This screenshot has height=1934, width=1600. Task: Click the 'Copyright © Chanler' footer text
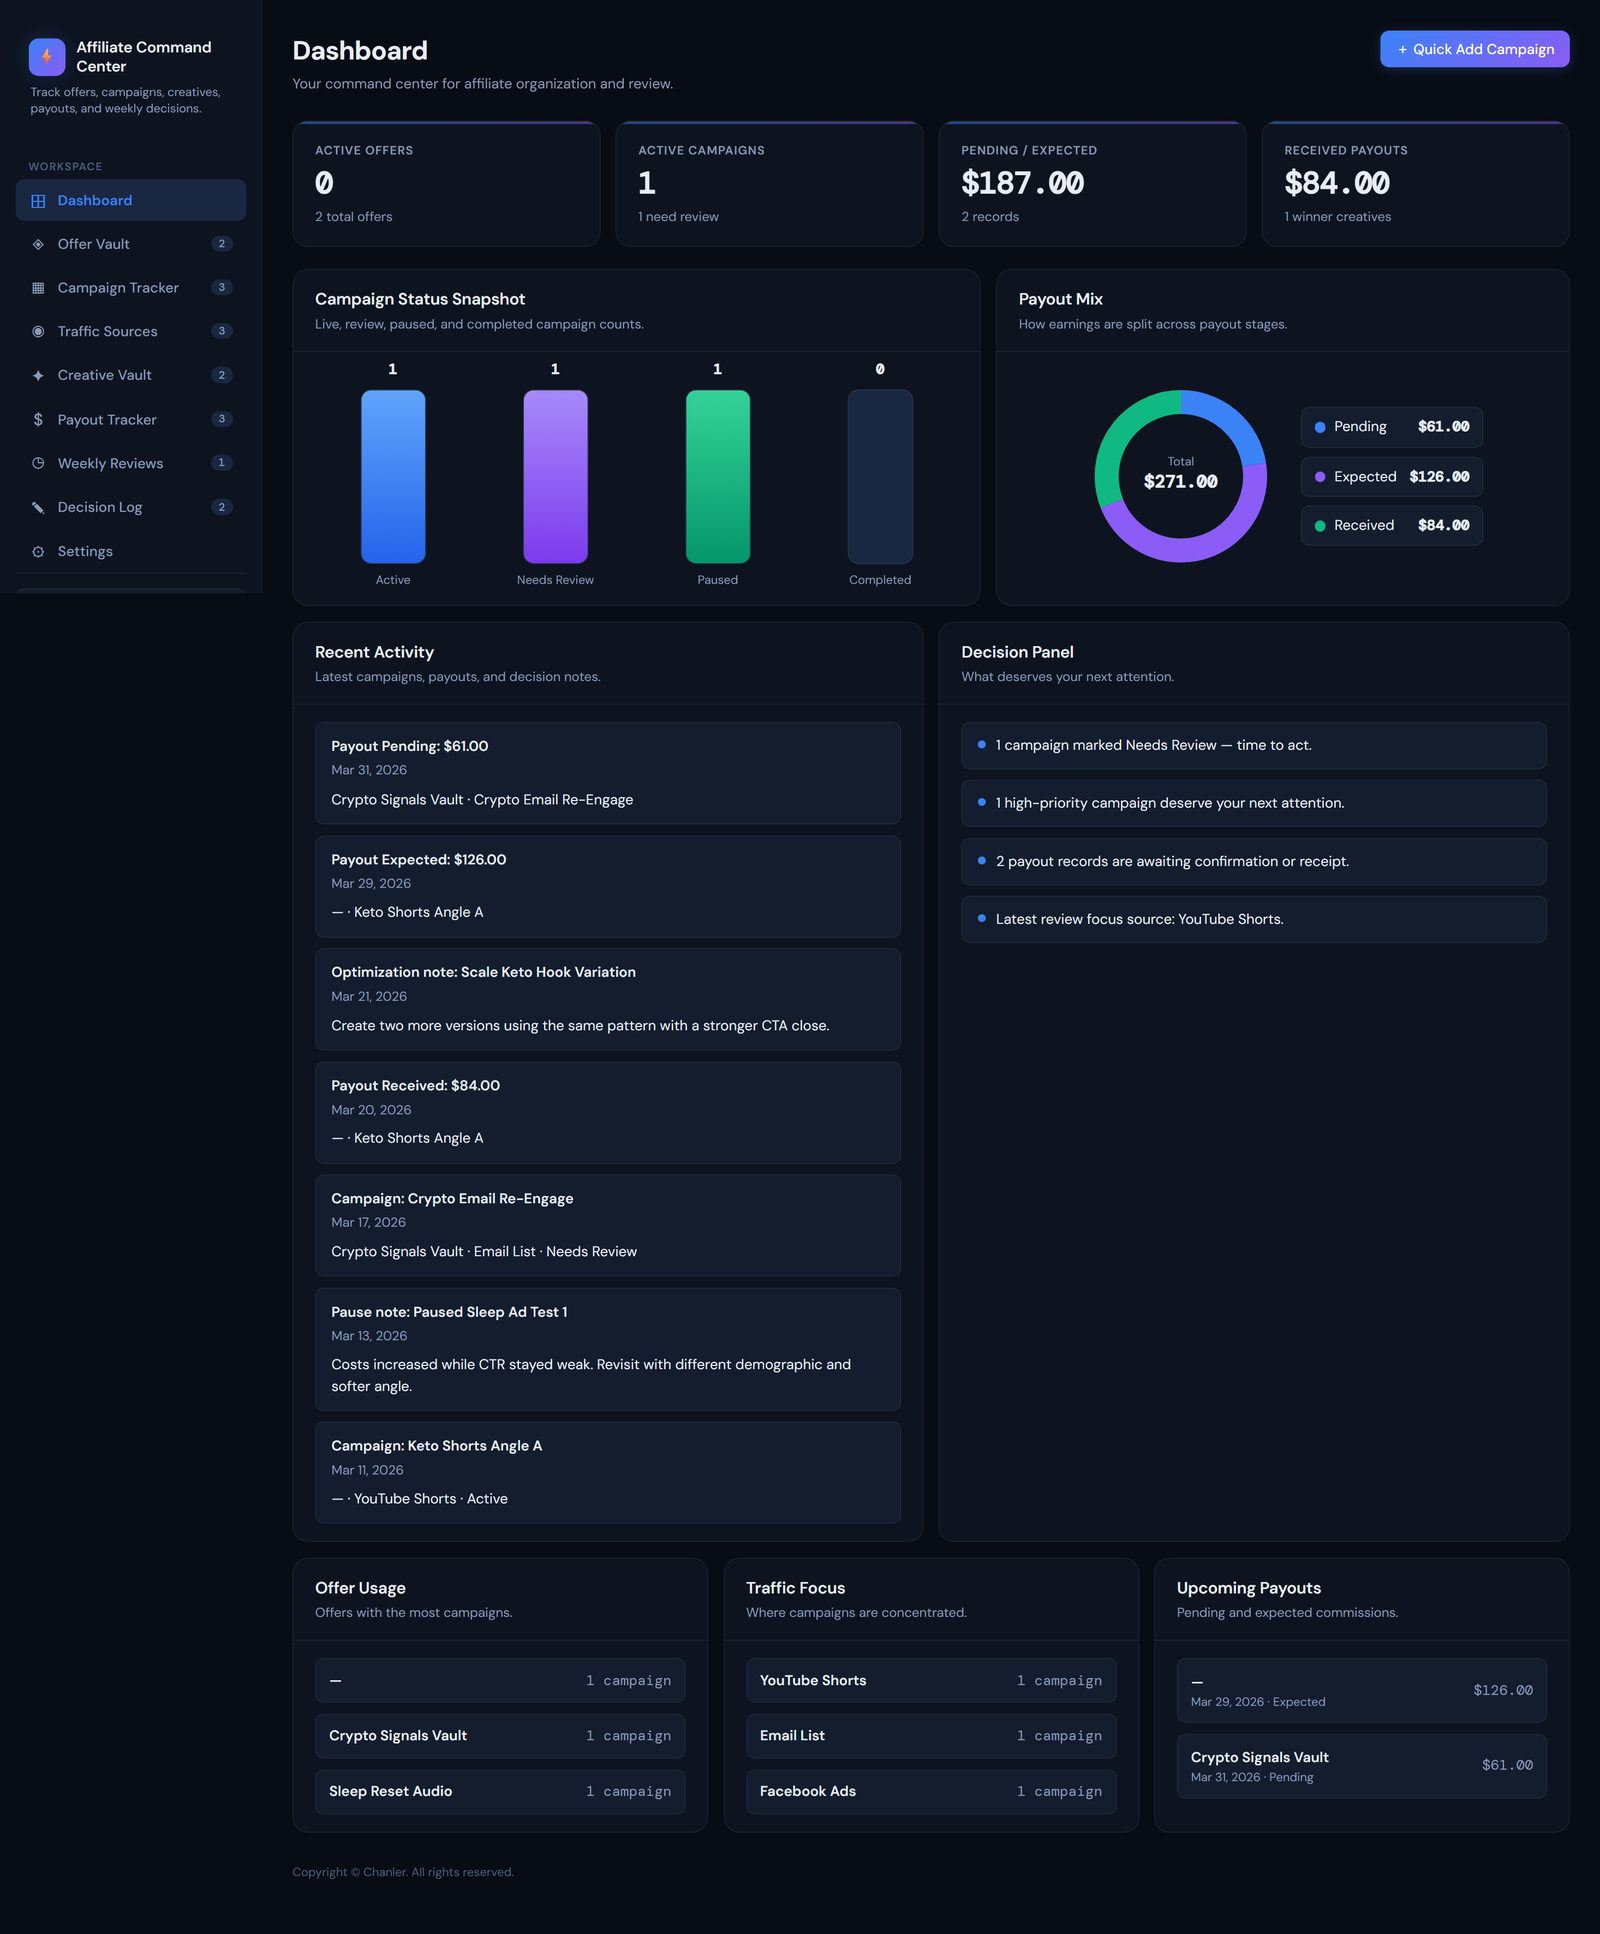403,1872
